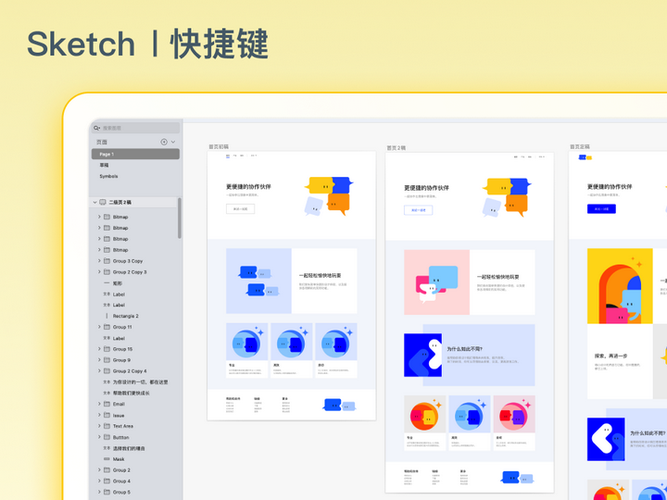667x500 pixels.
Task: Click the 为什么如此不同? heading in 首页 2稿
Action: coord(464,349)
